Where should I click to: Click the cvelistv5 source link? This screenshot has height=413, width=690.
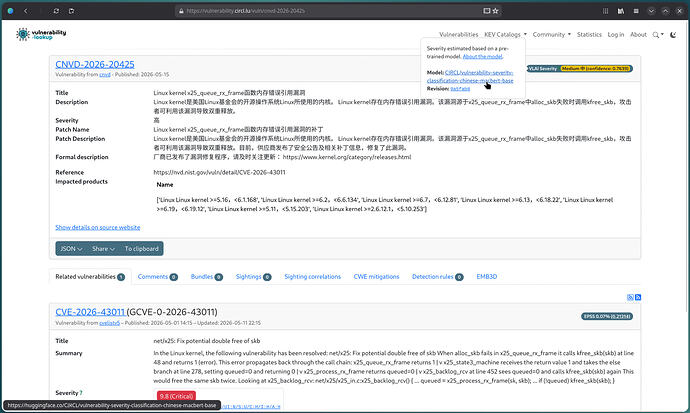click(x=110, y=323)
